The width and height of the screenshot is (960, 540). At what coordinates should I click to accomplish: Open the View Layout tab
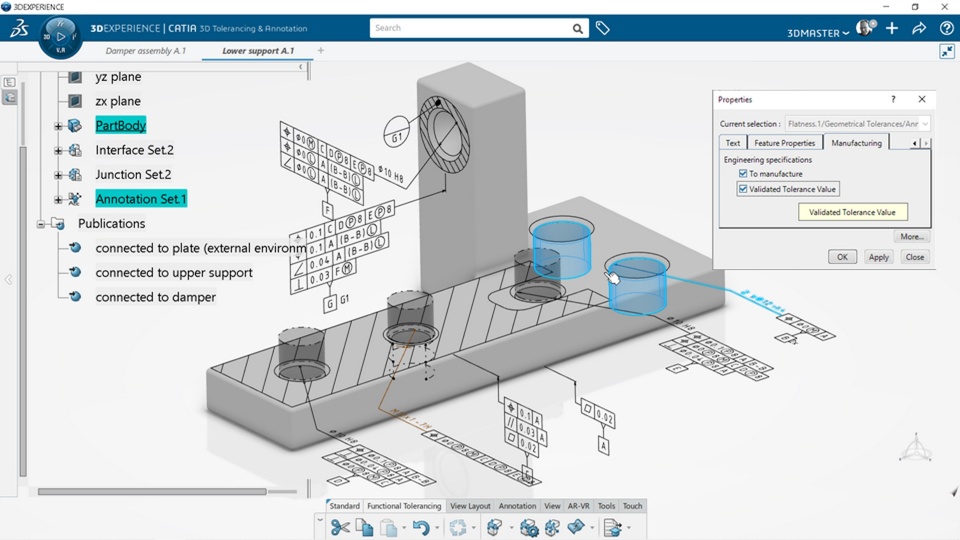(470, 506)
